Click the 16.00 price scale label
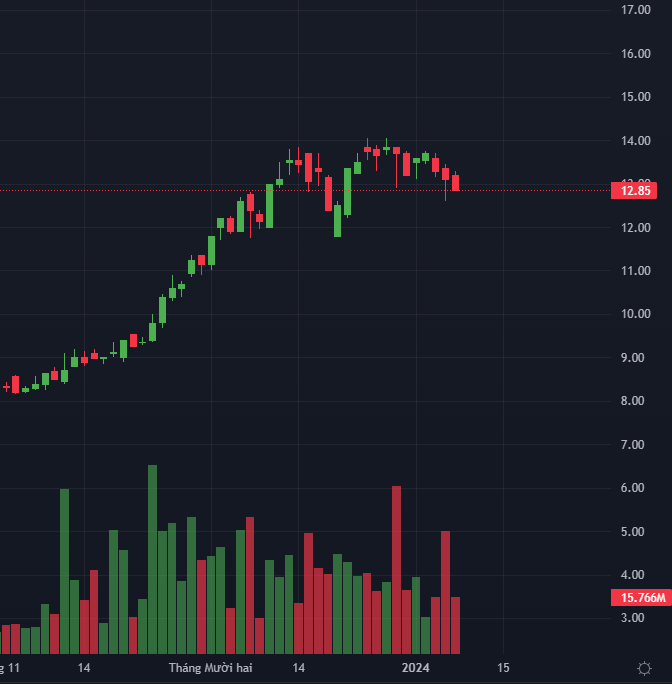The height and width of the screenshot is (684, 672). click(x=636, y=54)
